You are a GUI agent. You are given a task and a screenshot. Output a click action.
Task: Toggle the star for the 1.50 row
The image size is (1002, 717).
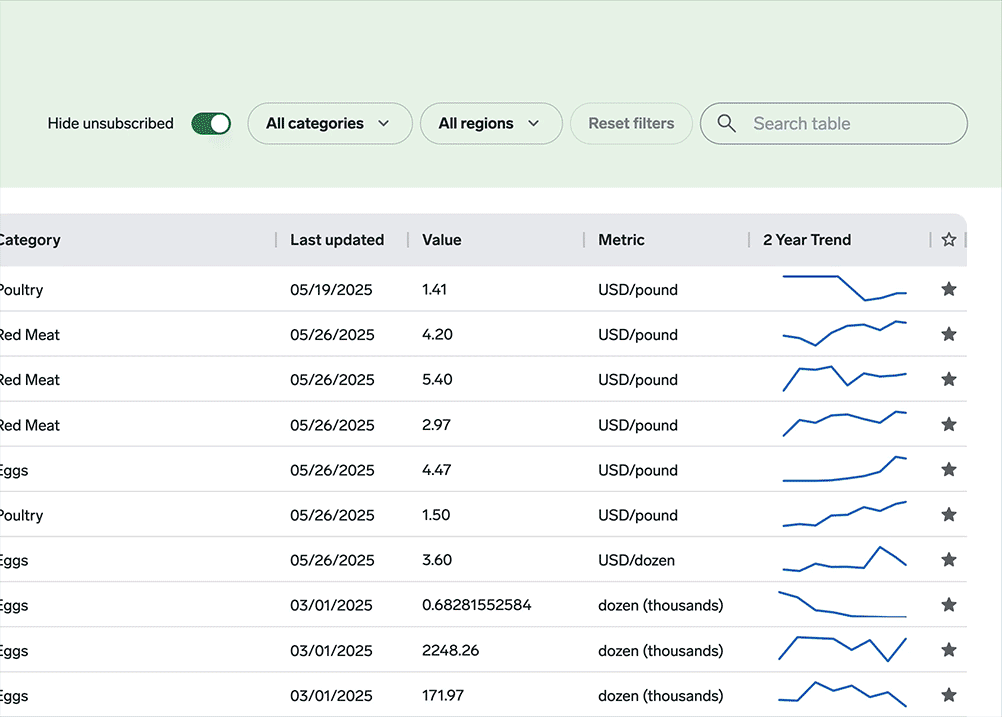pos(949,514)
